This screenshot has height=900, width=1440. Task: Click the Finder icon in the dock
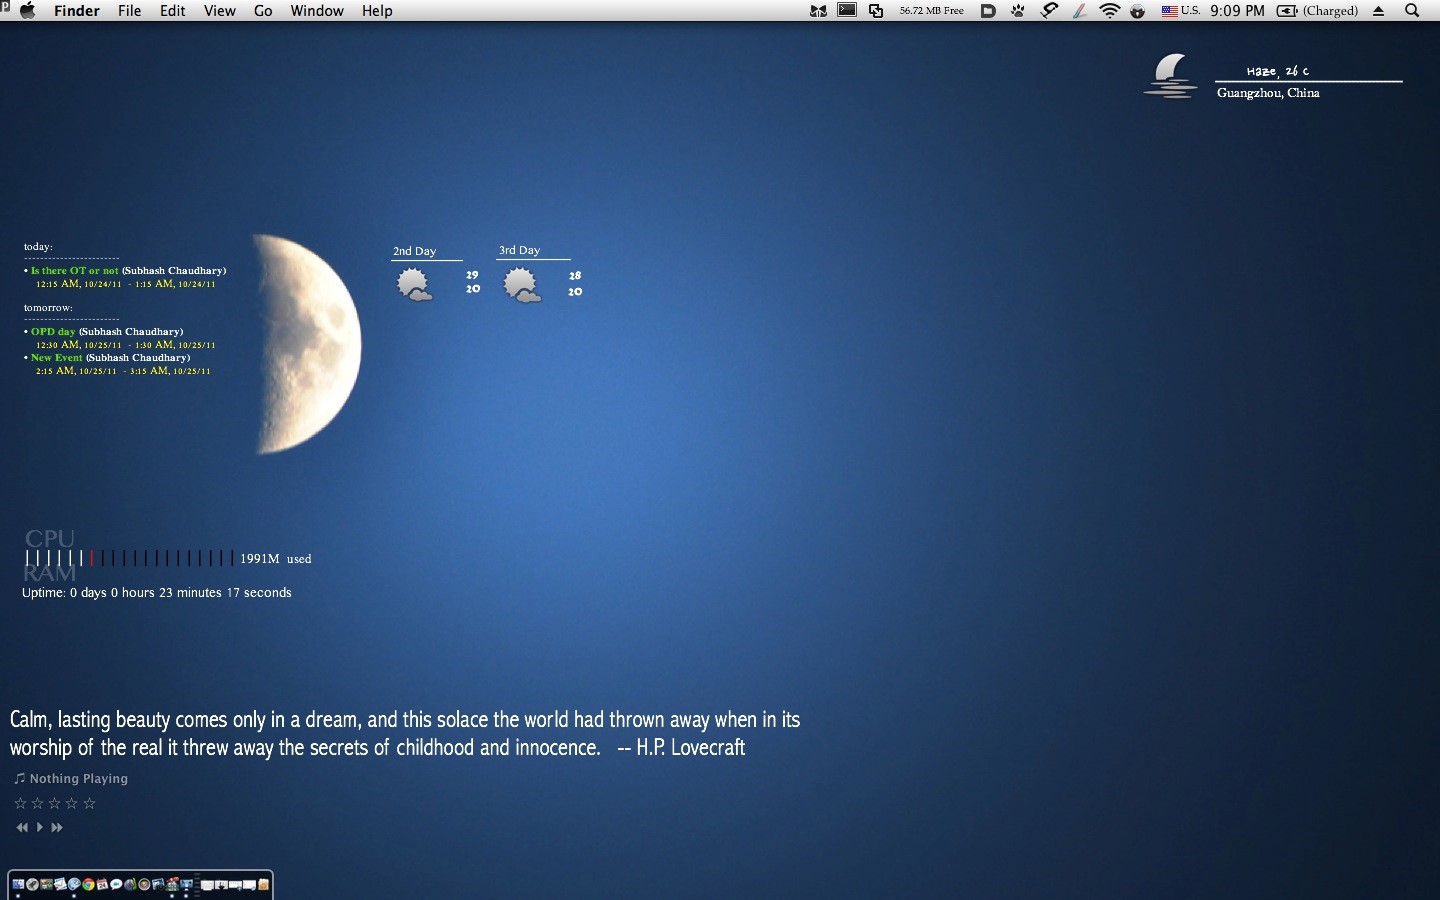tap(18, 884)
